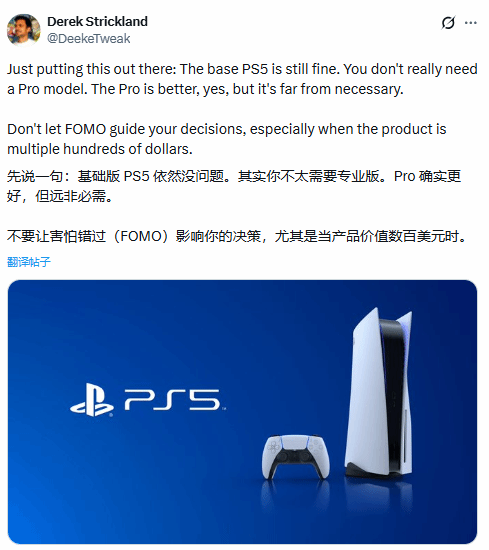Click the white PS5 console in picture
This screenshot has width=489, height=550.
tap(380, 392)
